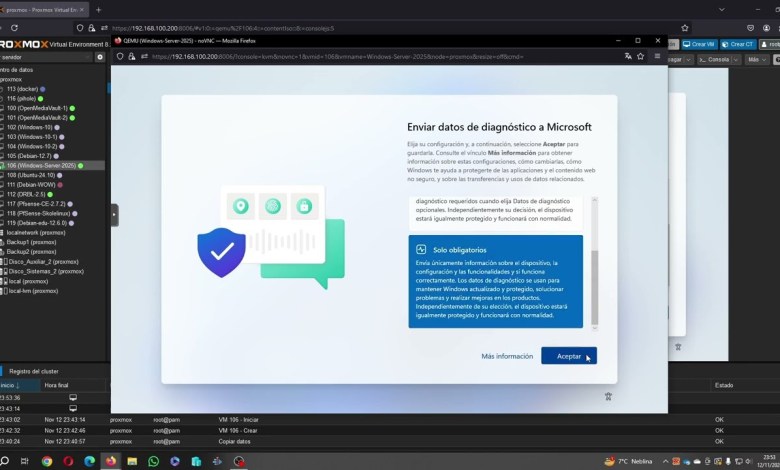Select 102 (Windows-10) VM in tree
Screen dimensions: 780x470
click(x=32, y=127)
